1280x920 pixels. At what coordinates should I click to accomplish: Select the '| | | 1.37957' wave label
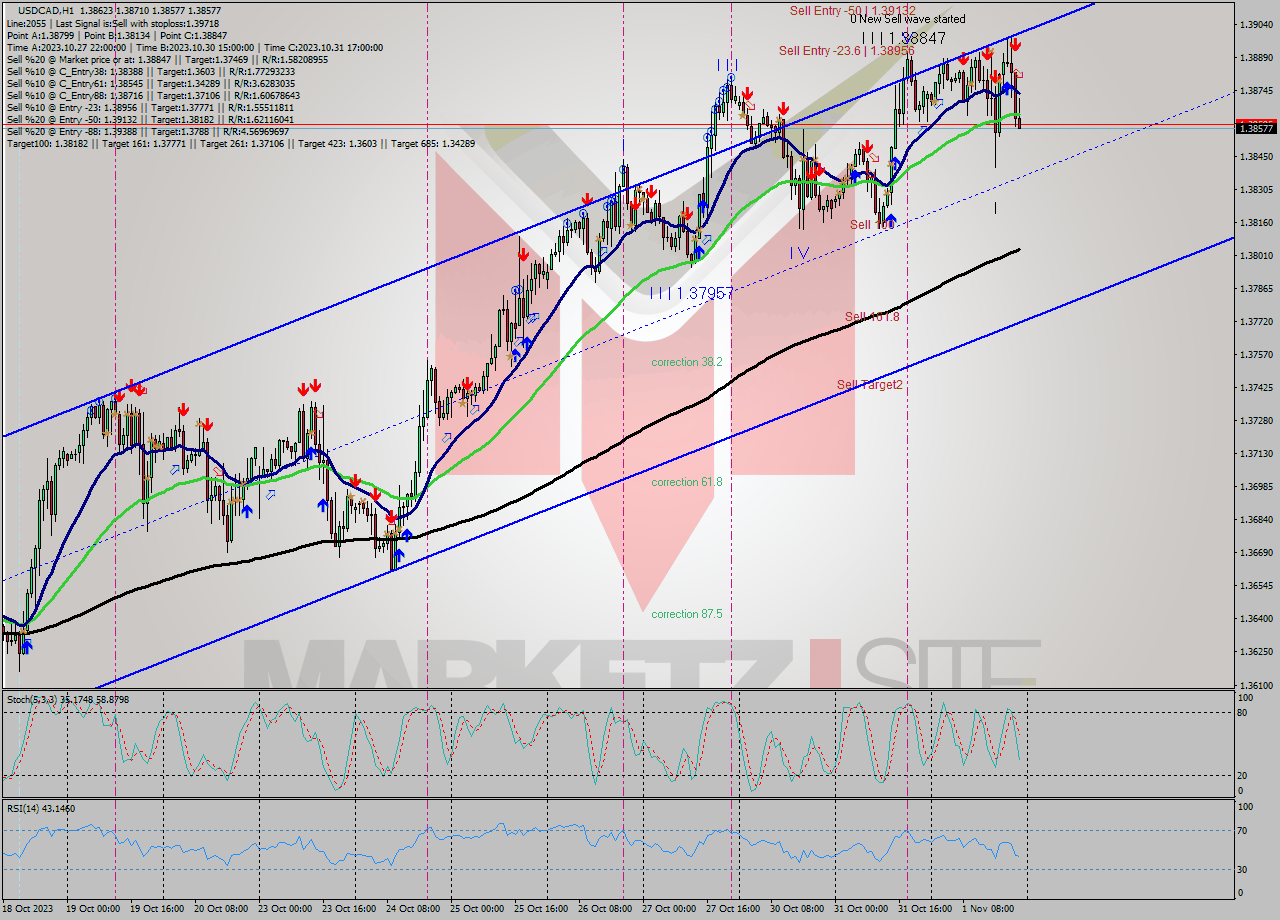point(691,293)
